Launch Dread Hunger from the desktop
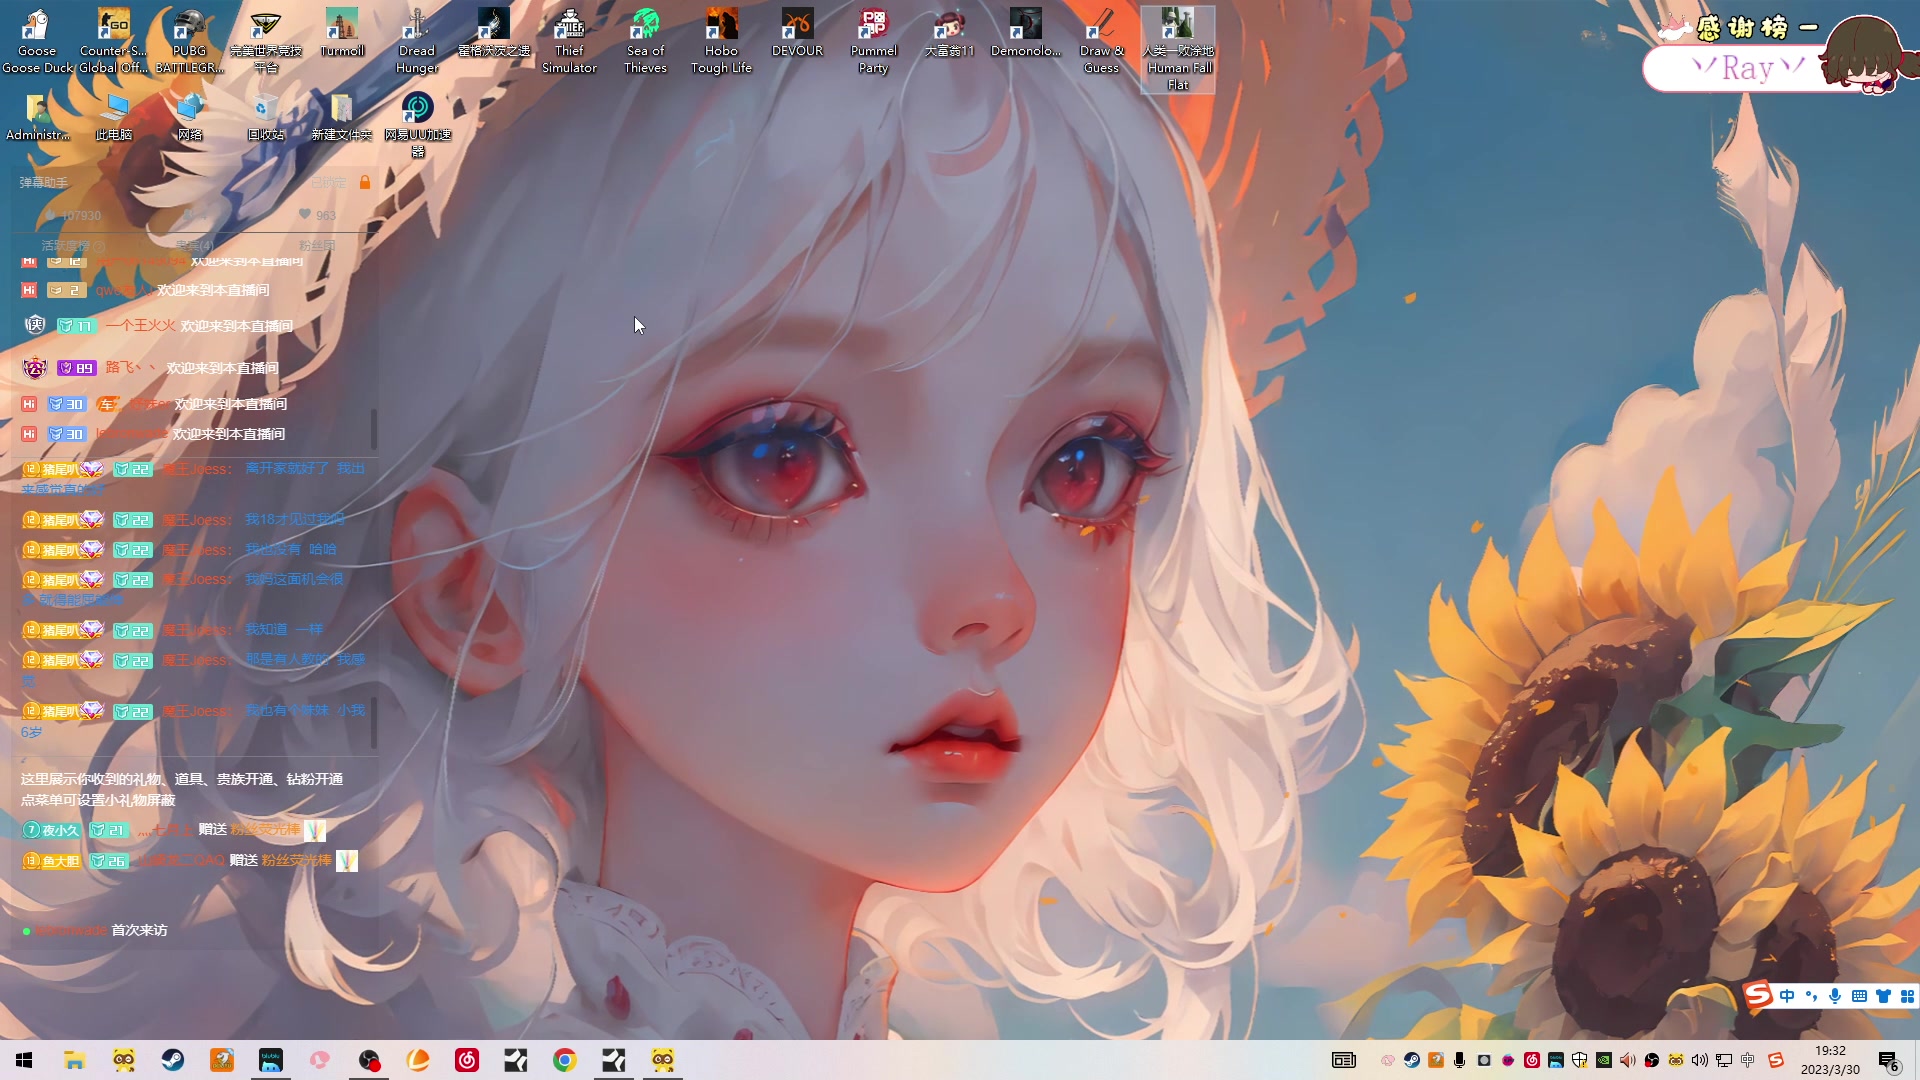The height and width of the screenshot is (1080, 1920). tap(417, 42)
